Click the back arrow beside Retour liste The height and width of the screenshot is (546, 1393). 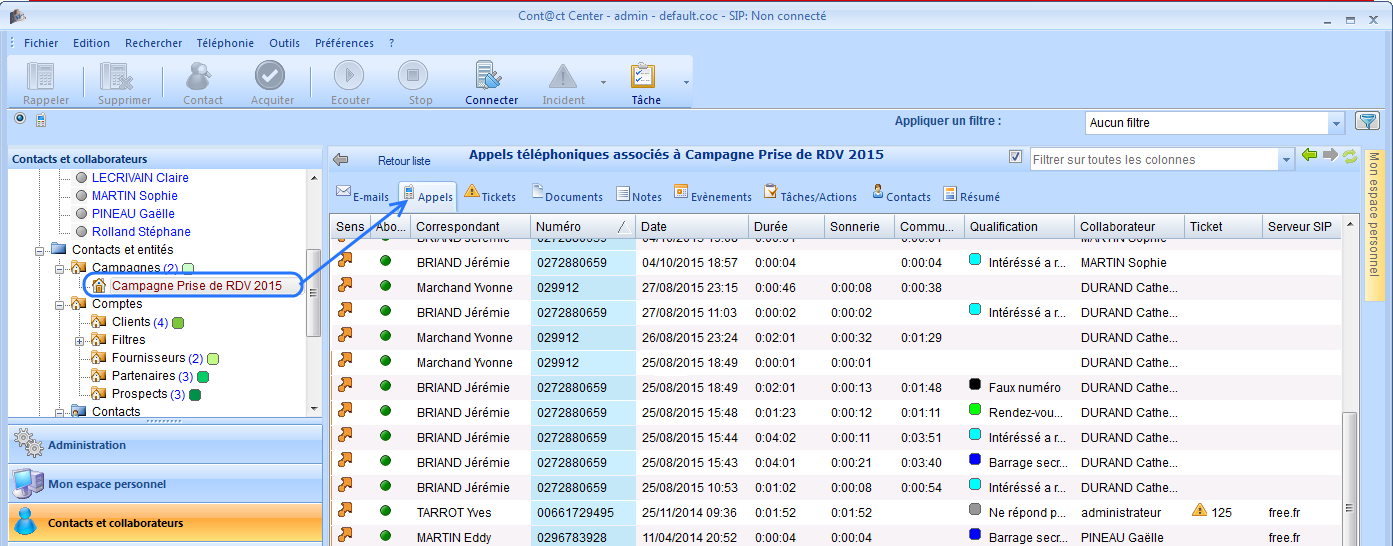(x=341, y=160)
